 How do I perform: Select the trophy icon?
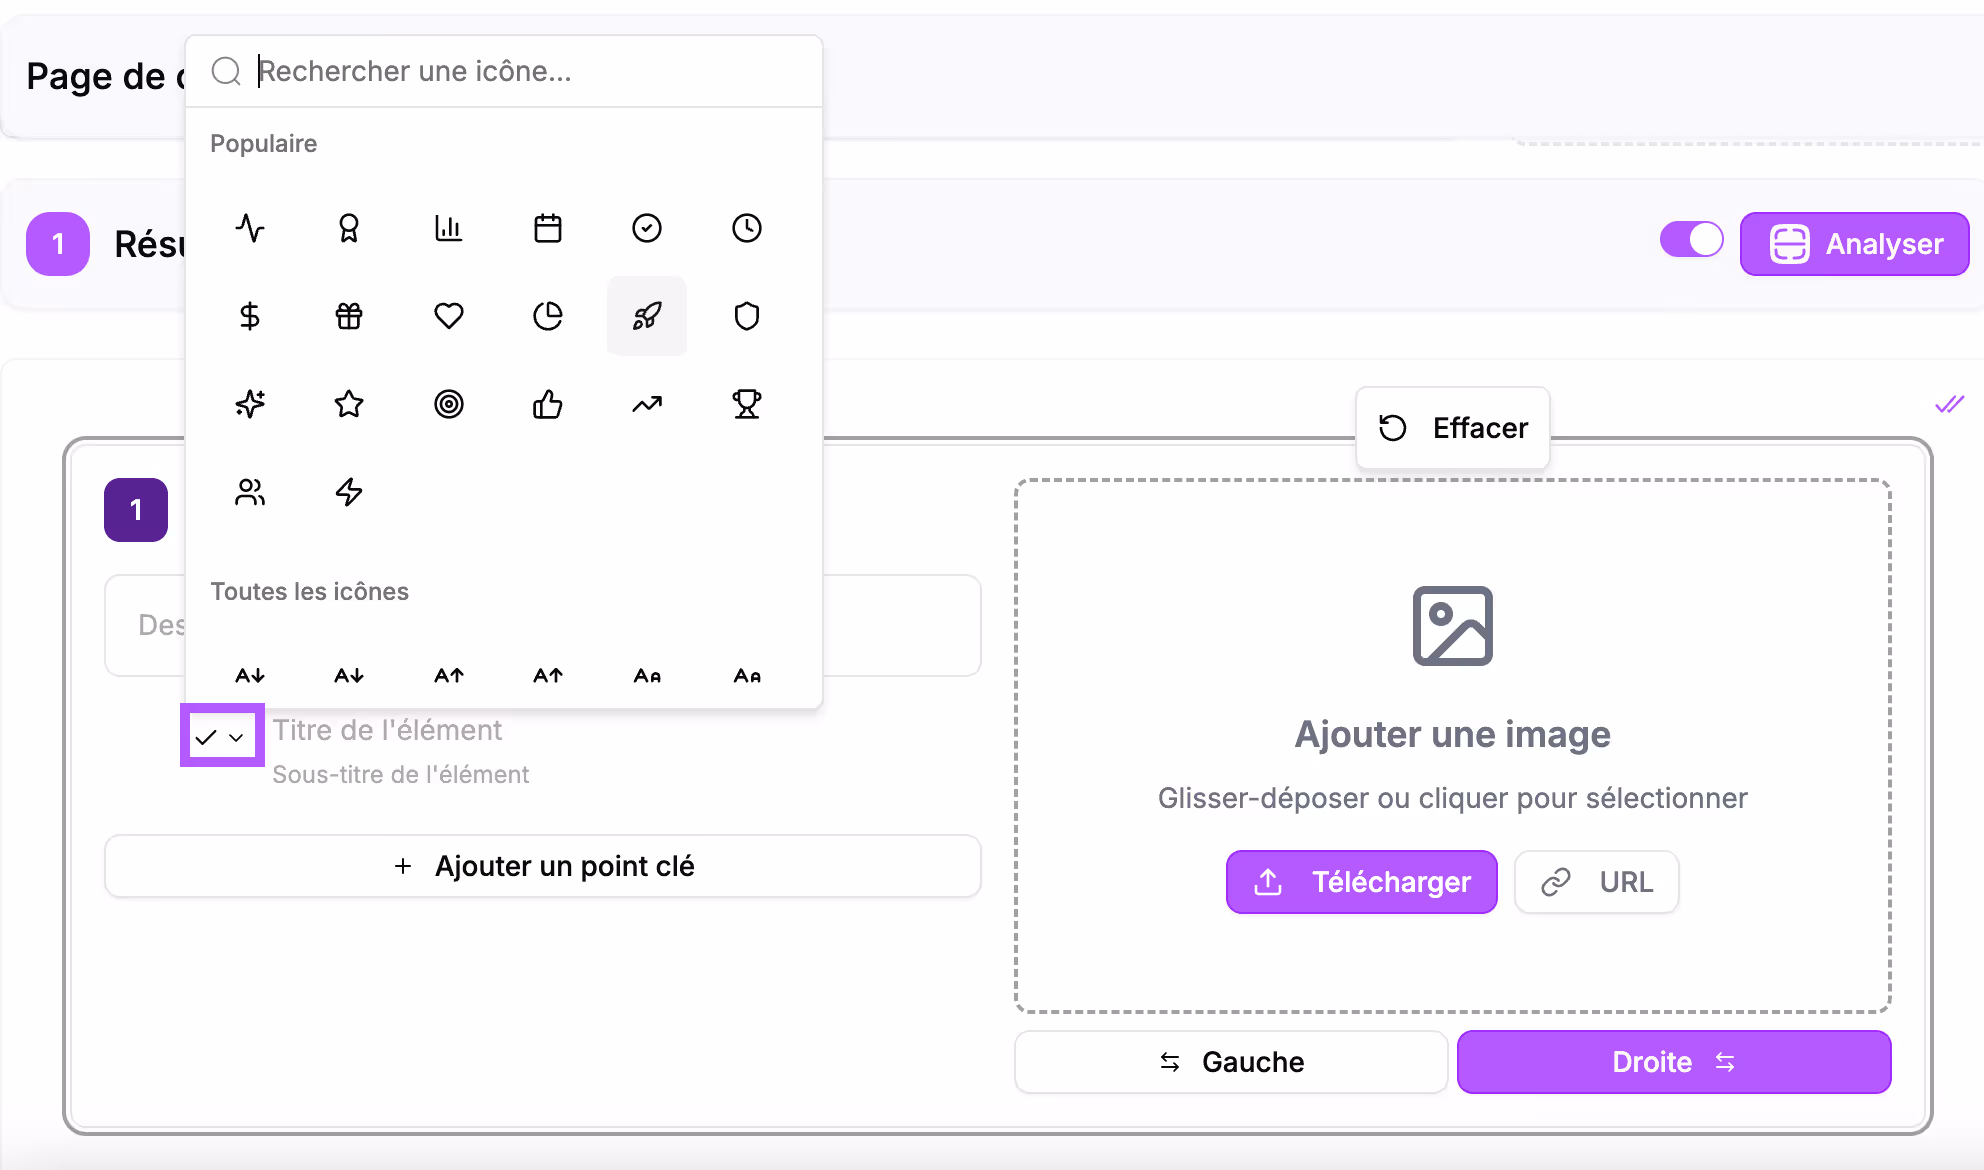click(x=746, y=404)
